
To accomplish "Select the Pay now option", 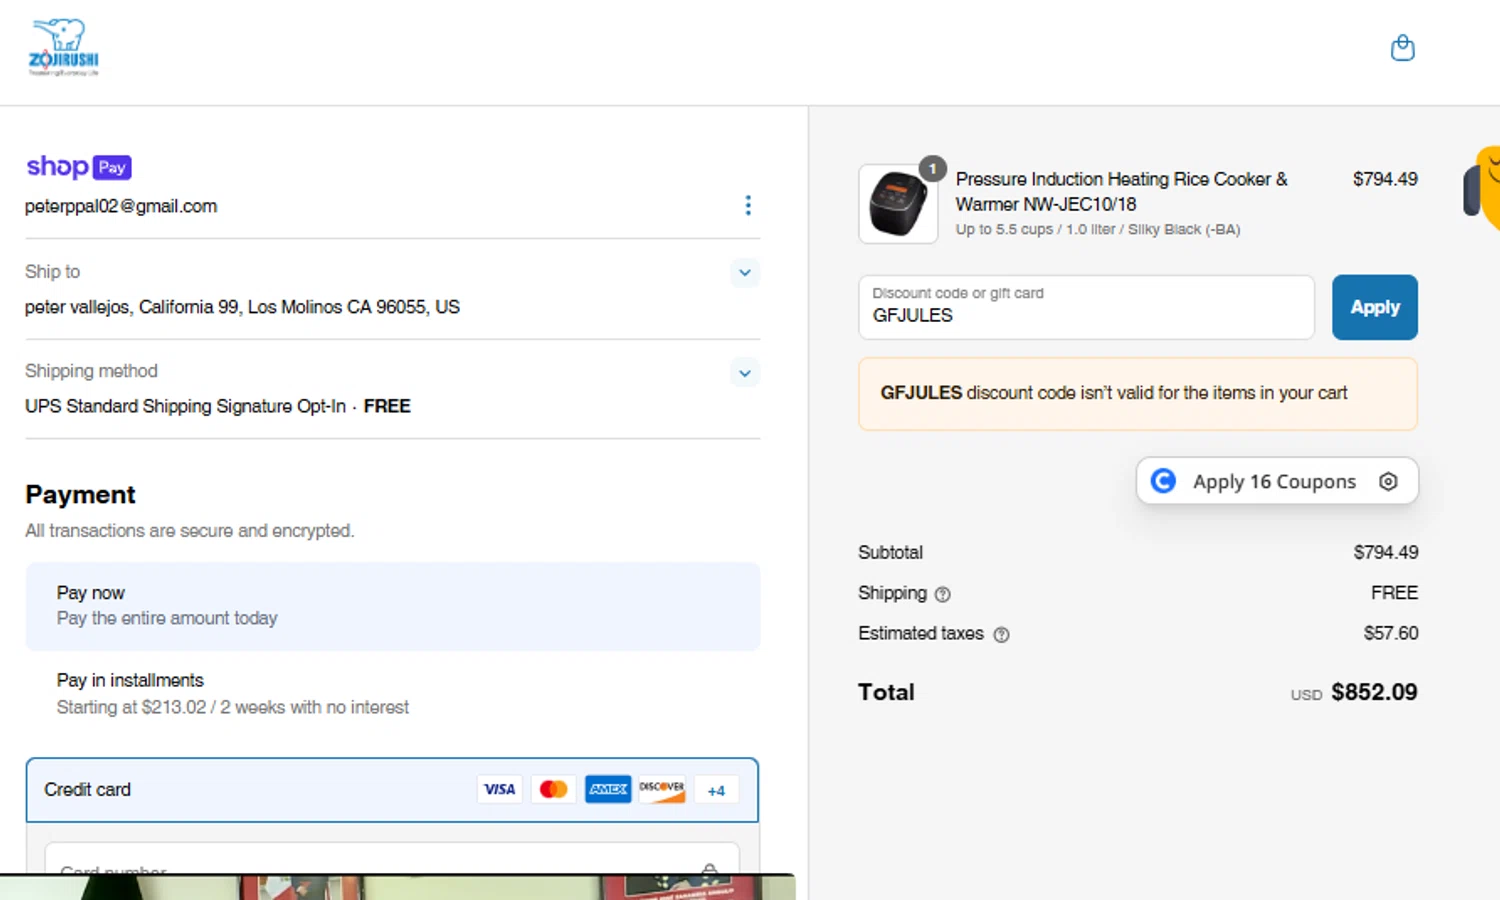I will pos(393,606).
